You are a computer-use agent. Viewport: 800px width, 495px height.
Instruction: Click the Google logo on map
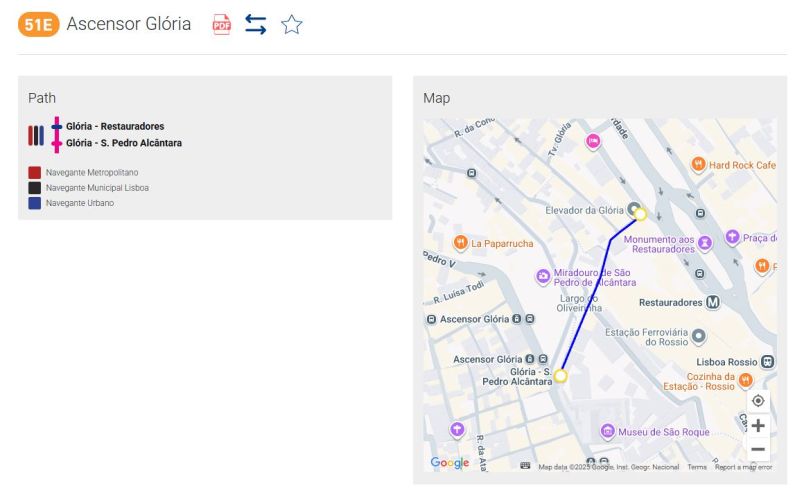click(450, 462)
